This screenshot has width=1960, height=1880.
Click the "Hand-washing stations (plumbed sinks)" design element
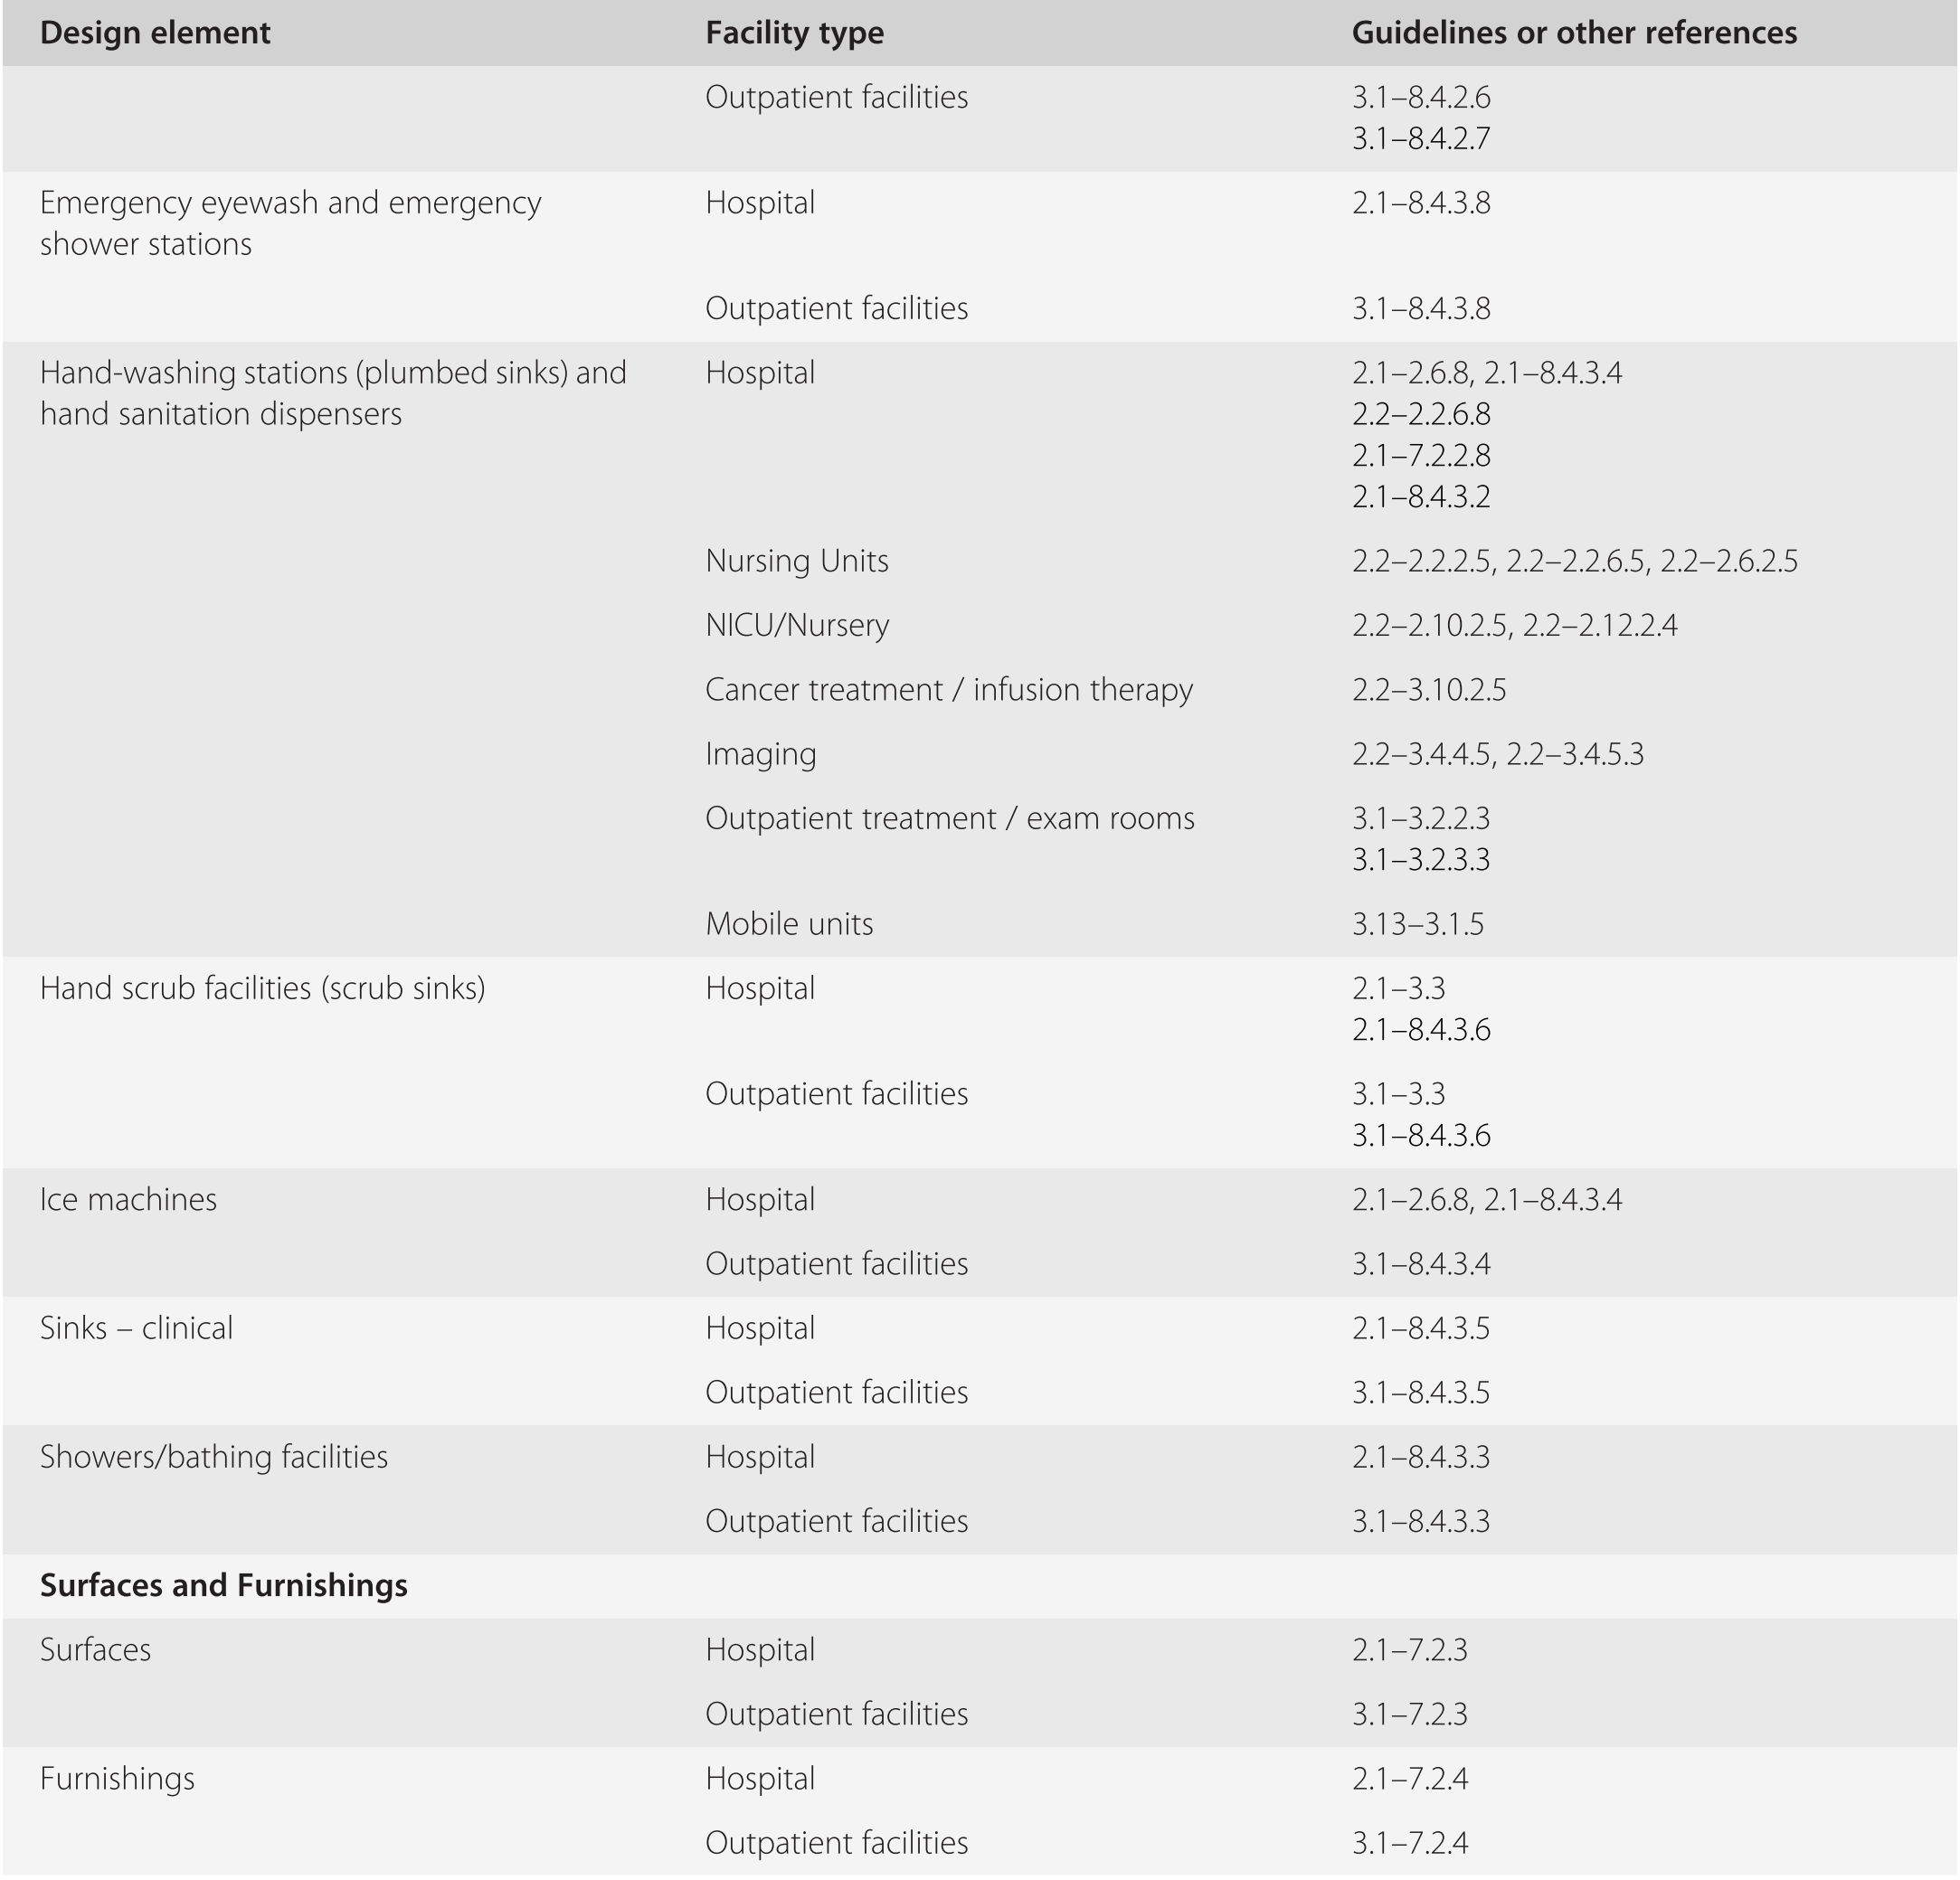pyautogui.click(x=333, y=393)
